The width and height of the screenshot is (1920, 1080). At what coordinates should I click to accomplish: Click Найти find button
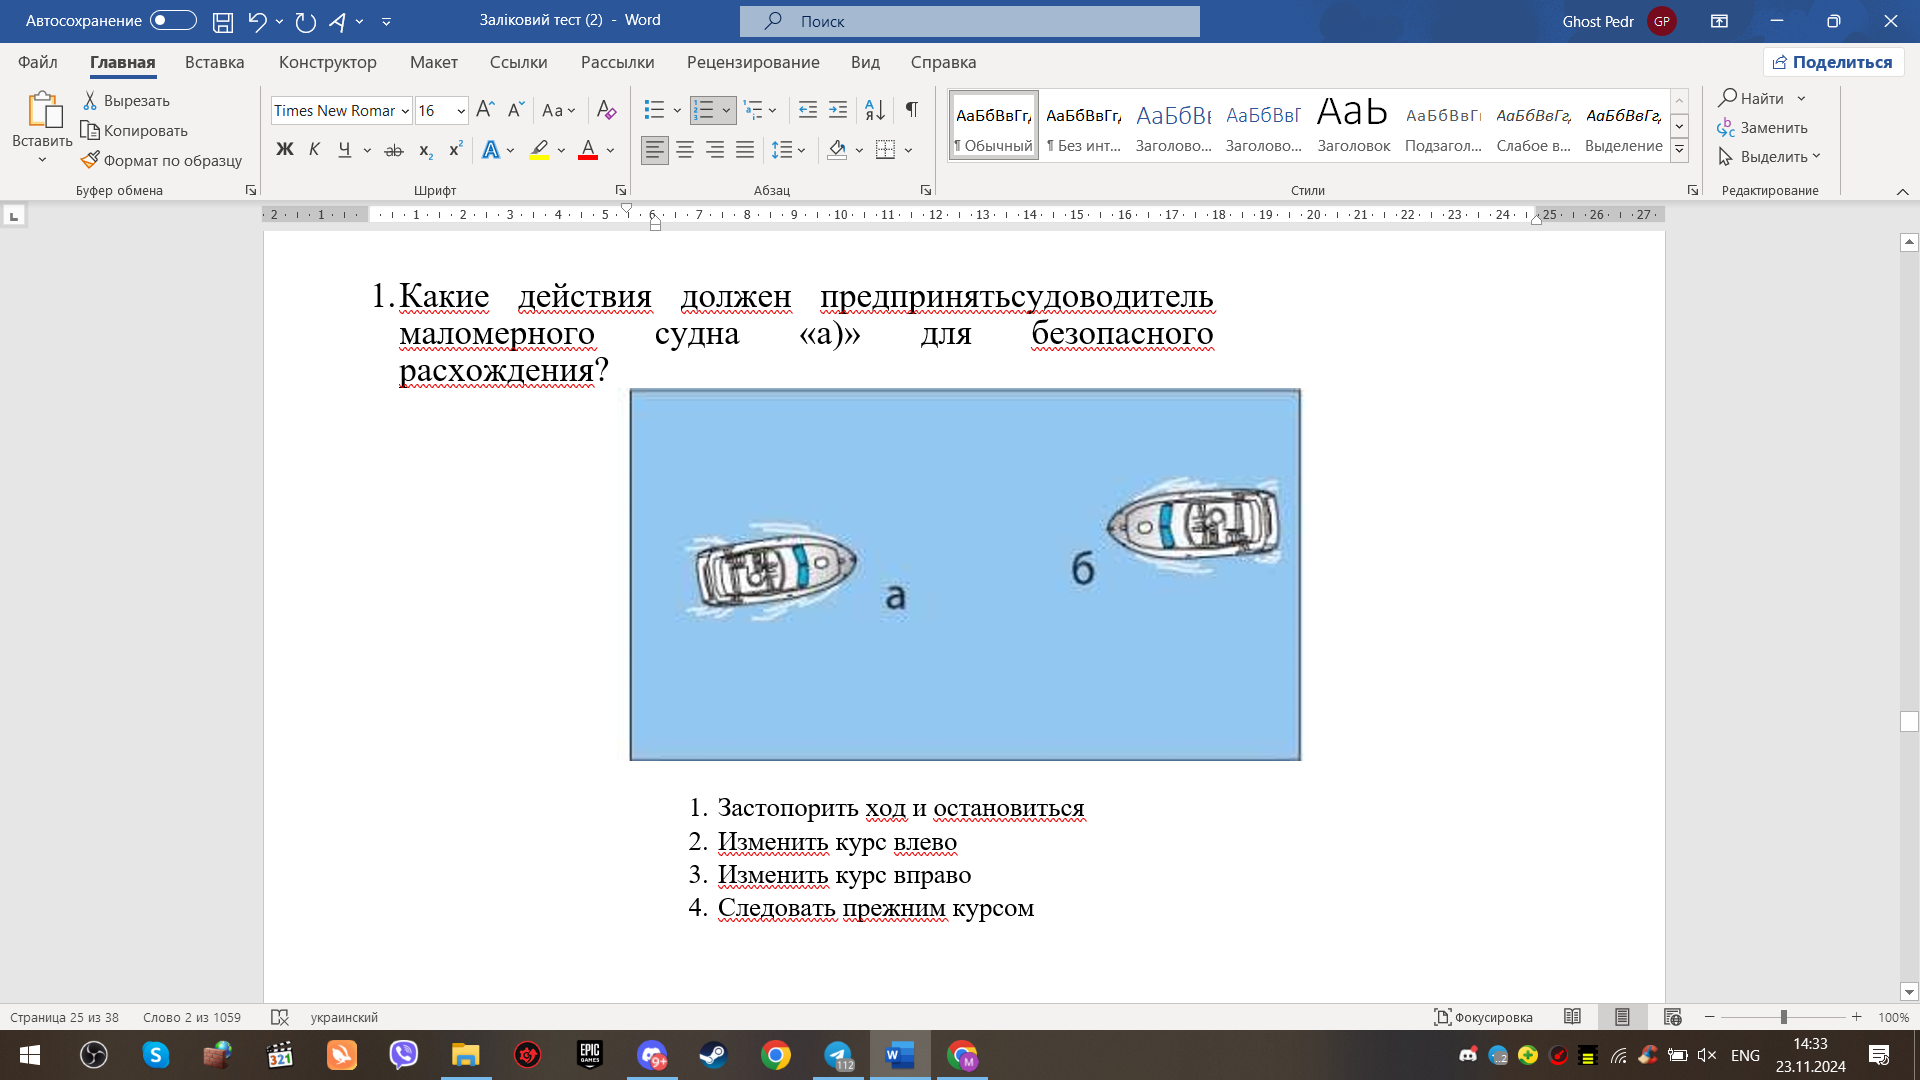pyautogui.click(x=1752, y=98)
